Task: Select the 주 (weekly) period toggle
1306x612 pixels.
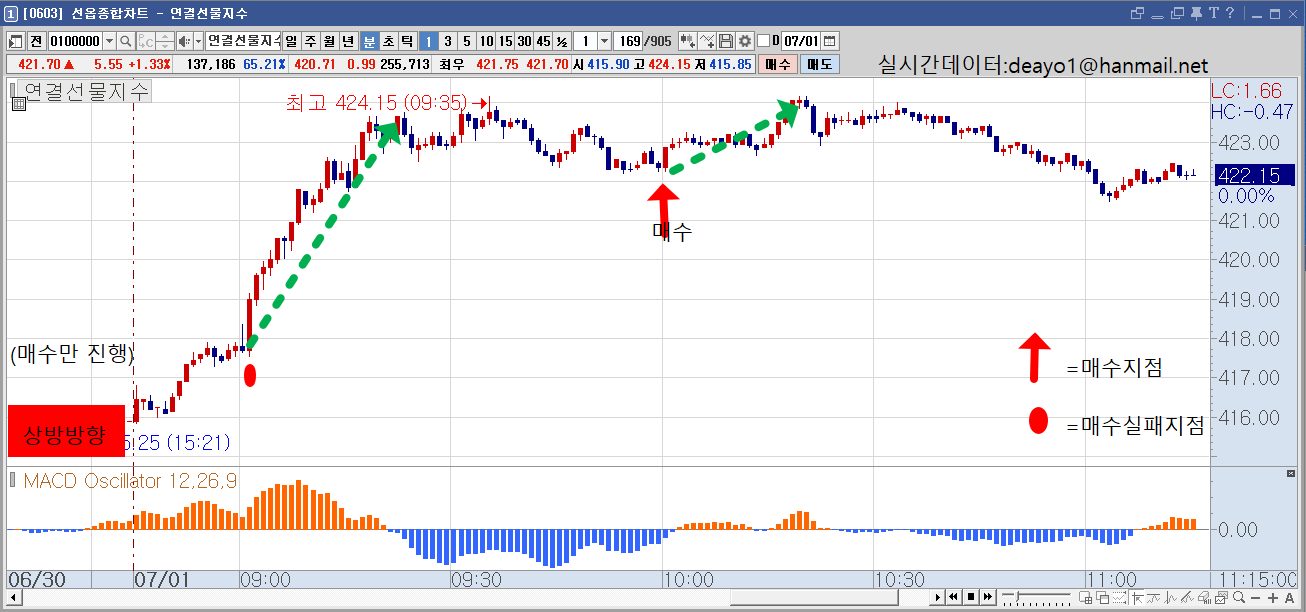Action: [310, 41]
